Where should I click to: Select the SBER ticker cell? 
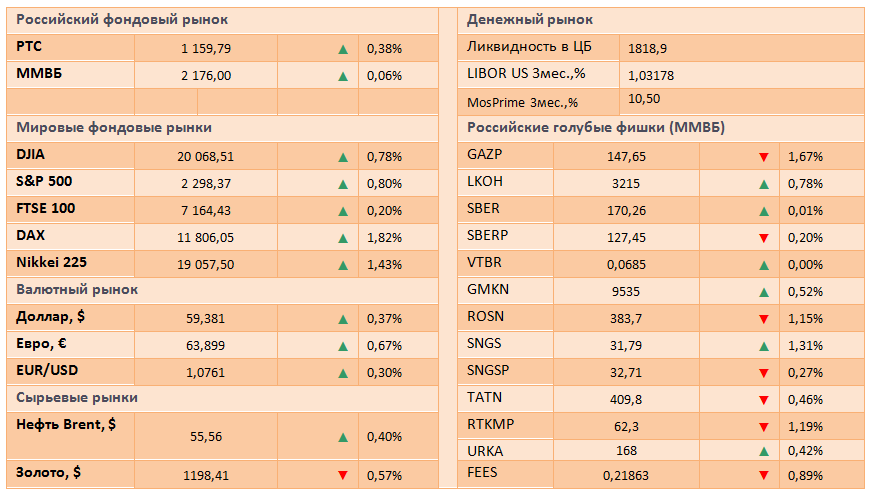(x=484, y=209)
